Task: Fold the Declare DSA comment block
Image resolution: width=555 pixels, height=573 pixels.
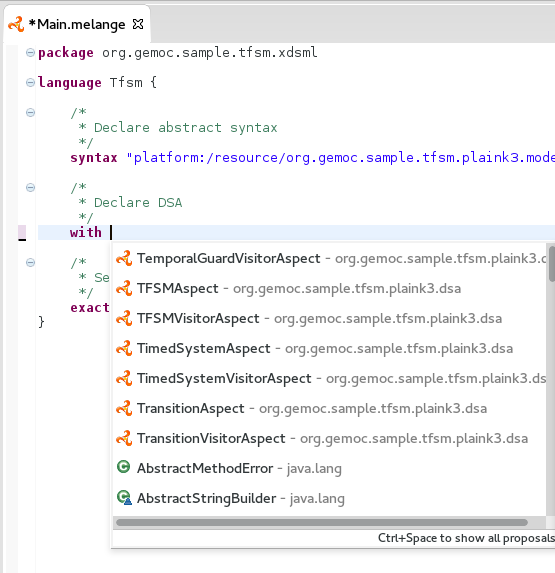Action: pyautogui.click(x=30, y=187)
